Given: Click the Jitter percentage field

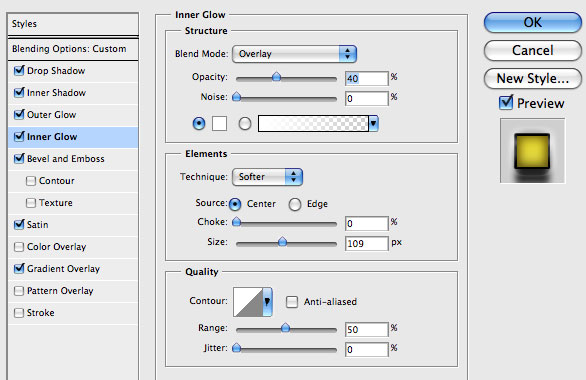Looking at the screenshot, I should coord(367,350).
